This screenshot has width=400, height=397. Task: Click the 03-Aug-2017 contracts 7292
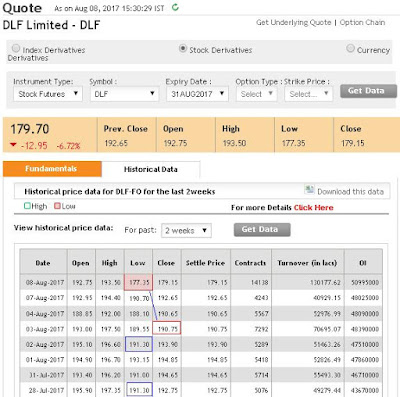click(x=261, y=329)
